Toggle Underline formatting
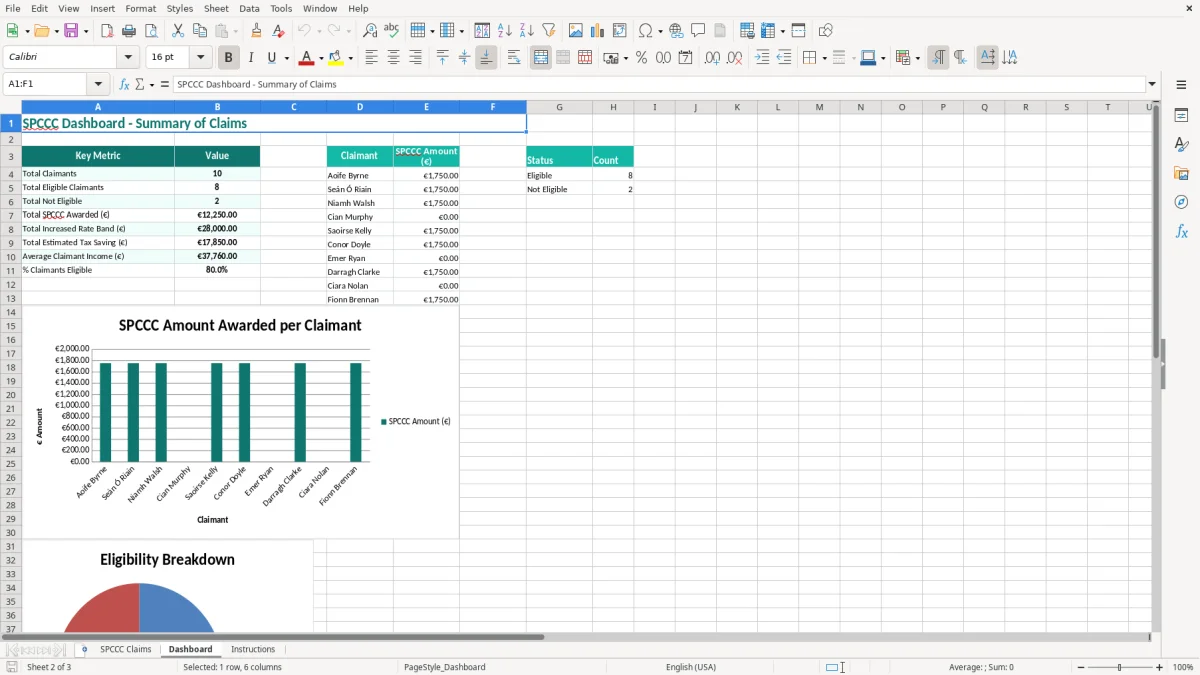Image resolution: width=1200 pixels, height=675 pixels. click(x=270, y=58)
